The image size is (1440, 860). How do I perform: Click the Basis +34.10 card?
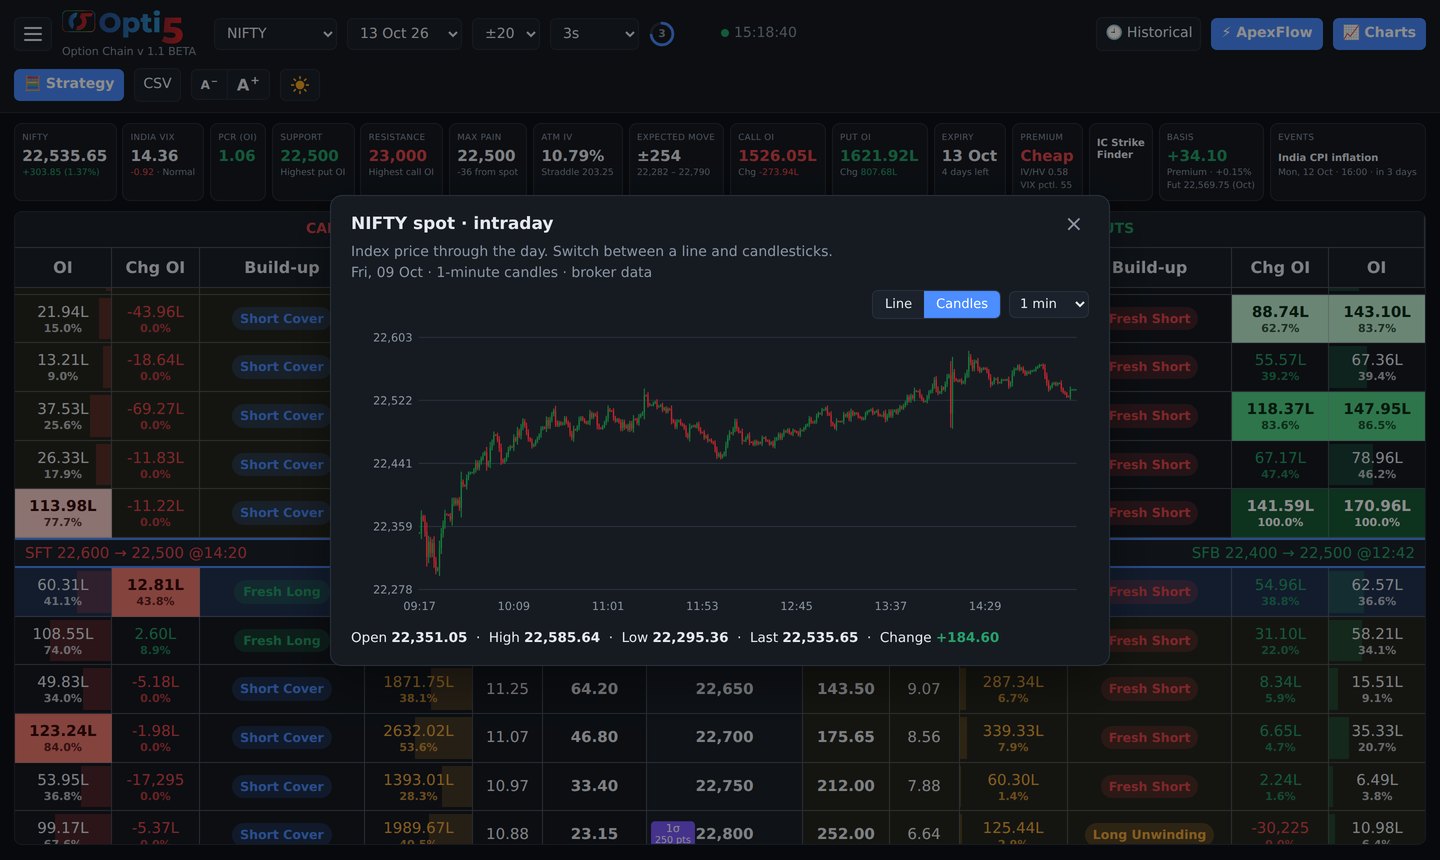pyautogui.click(x=1211, y=162)
